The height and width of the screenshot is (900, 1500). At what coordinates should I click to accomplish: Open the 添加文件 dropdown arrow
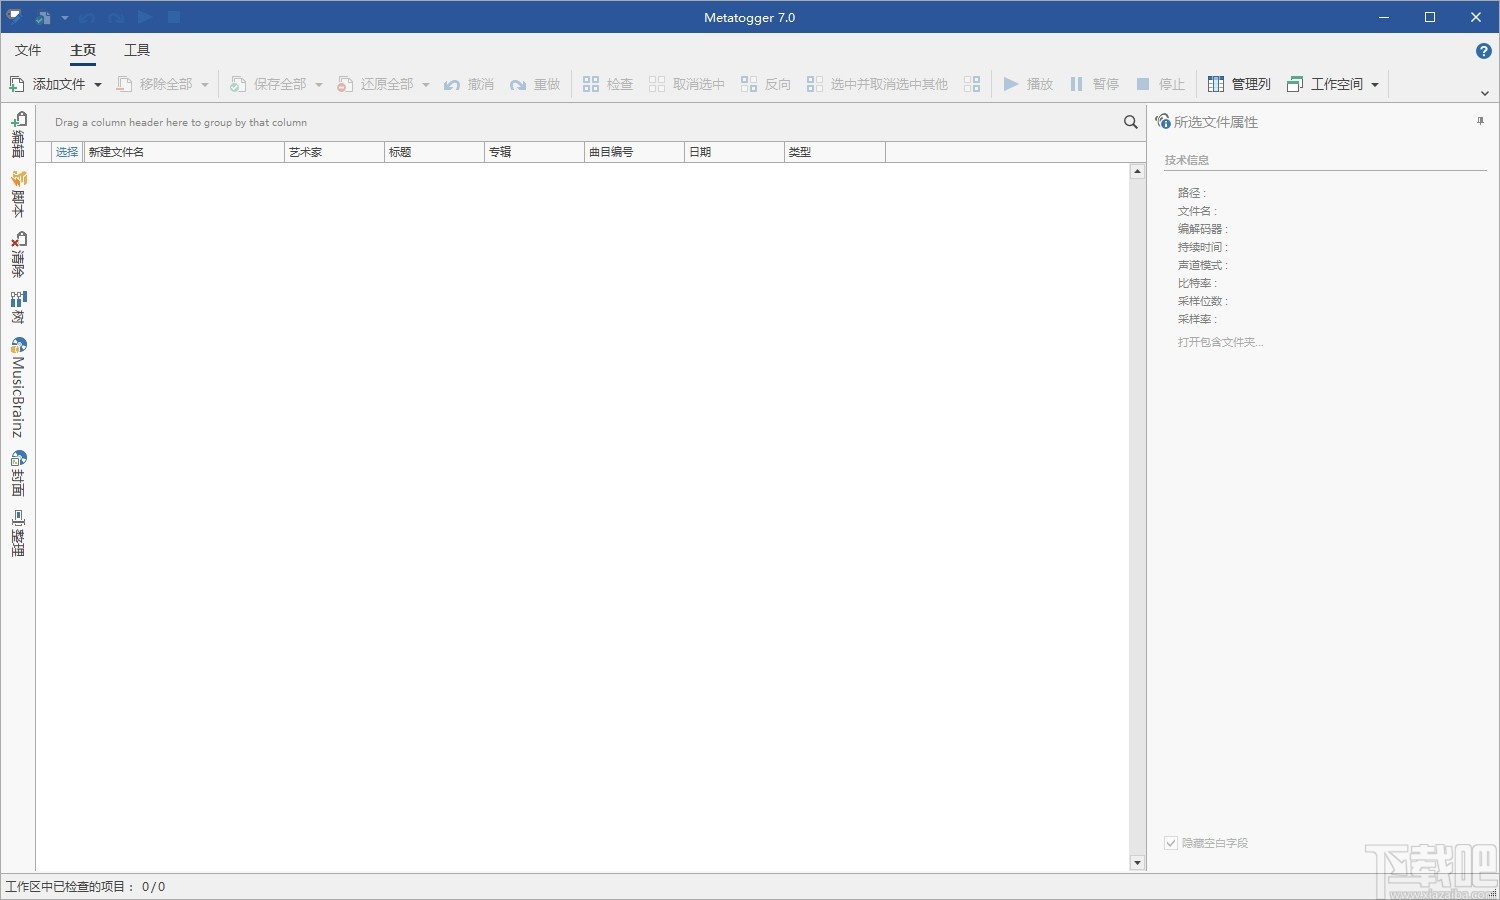(x=98, y=85)
